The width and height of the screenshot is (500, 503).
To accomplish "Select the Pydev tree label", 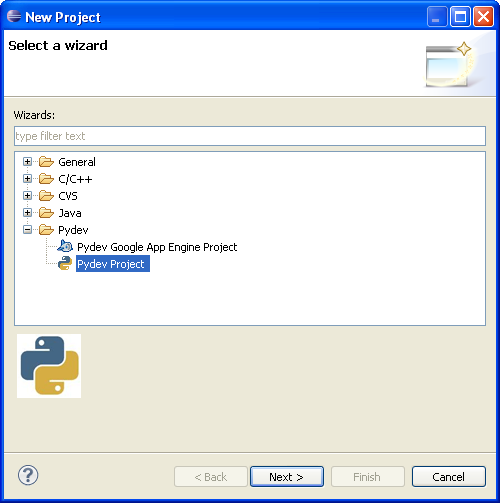I will tap(73, 230).
